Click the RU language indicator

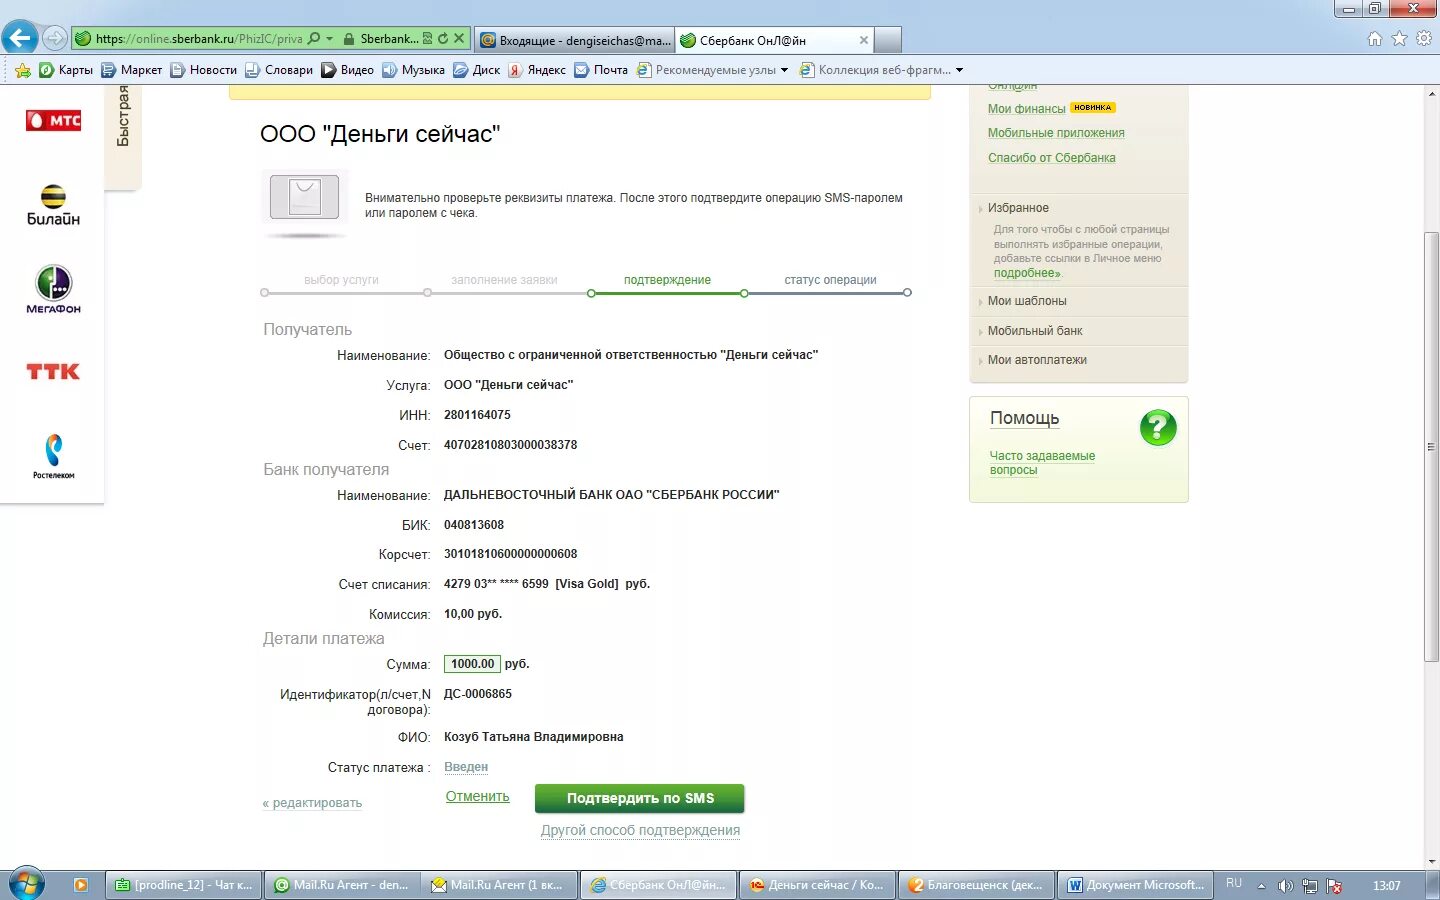tap(1234, 884)
